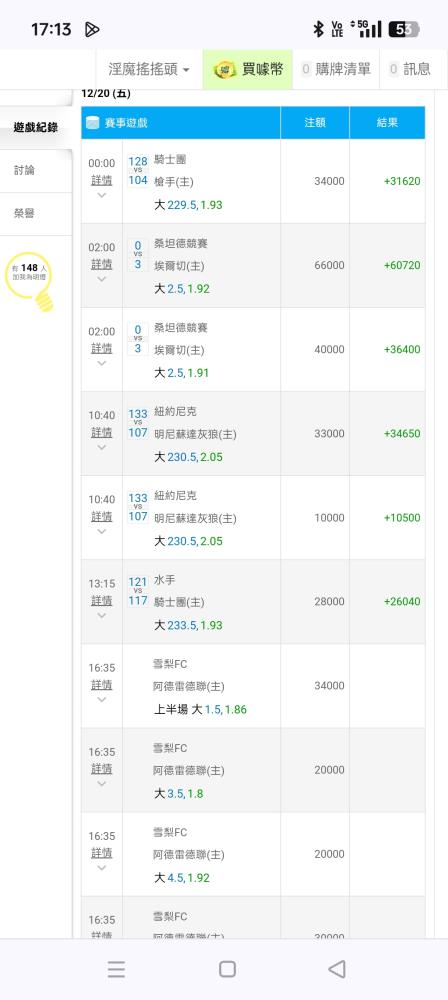
Task: Open Android recent apps menu icon
Action: [116, 969]
